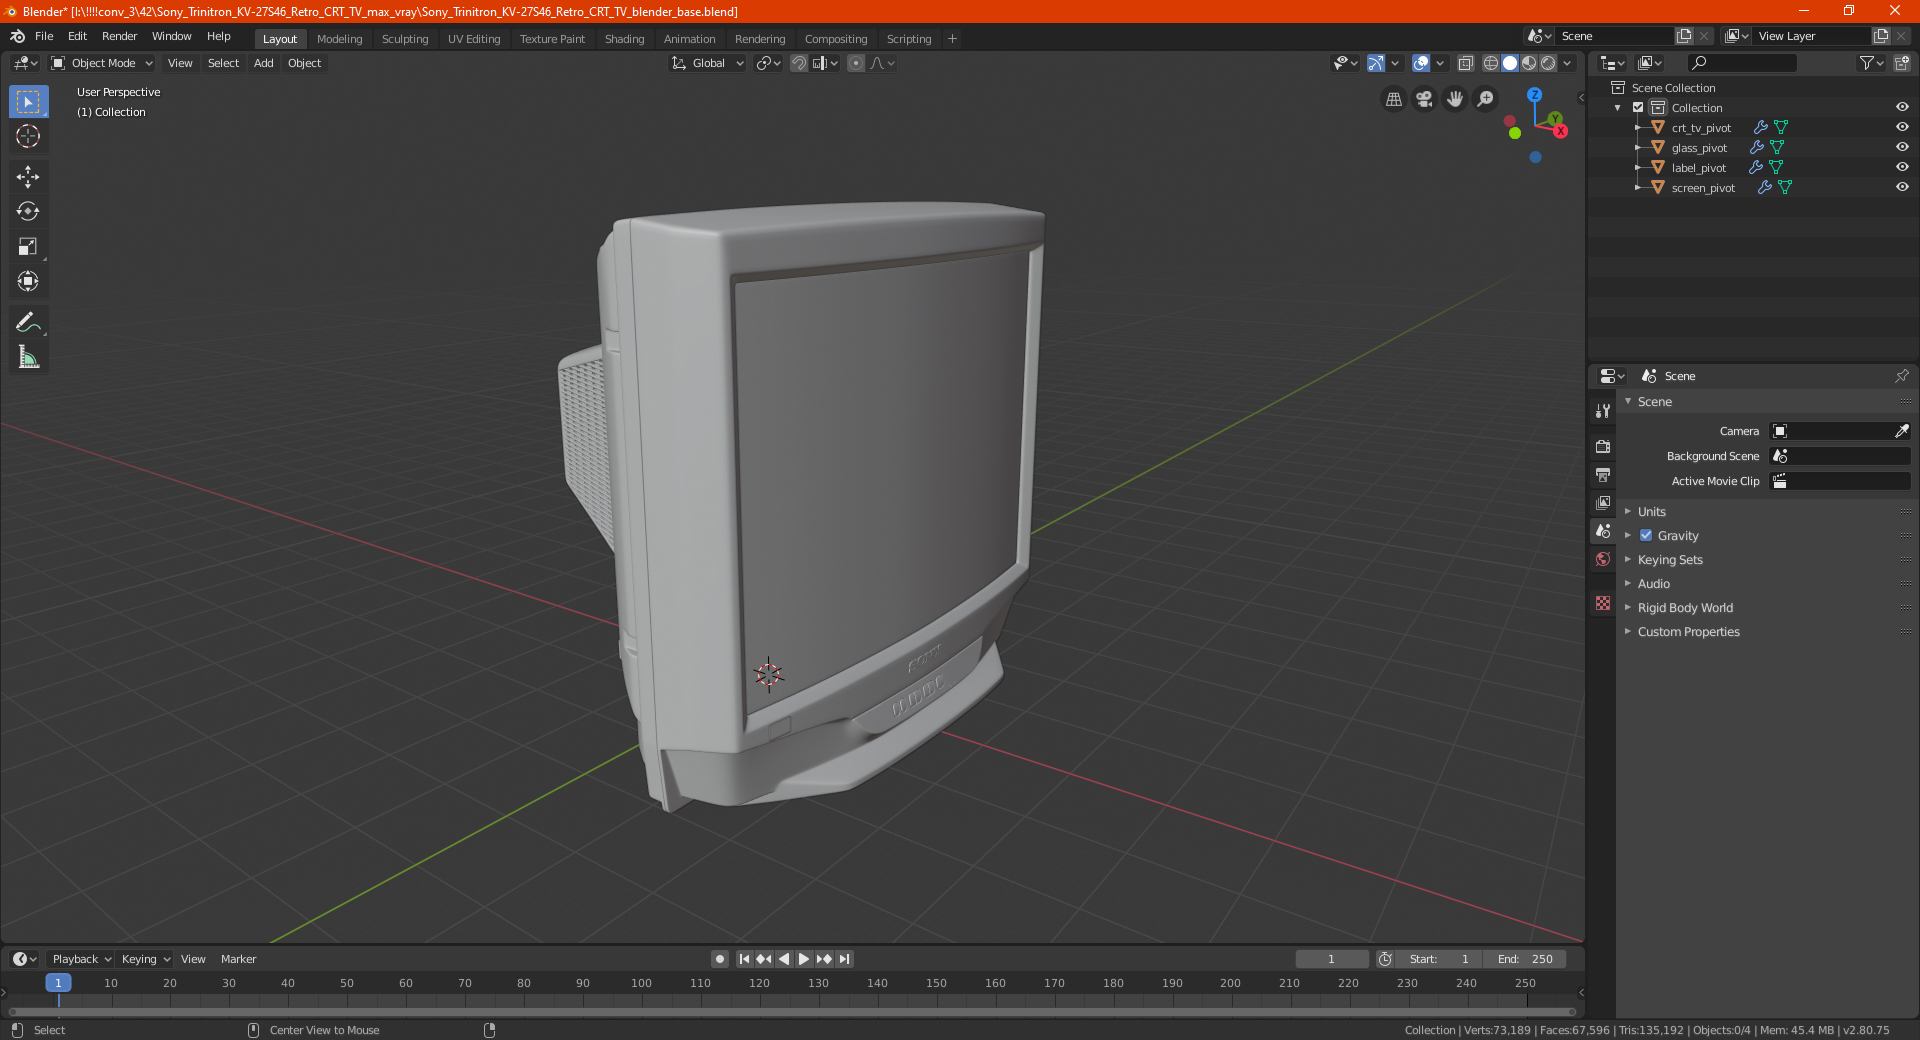Image resolution: width=1920 pixels, height=1040 pixels.
Task: Open the Output properties tab
Action: tap(1603, 474)
